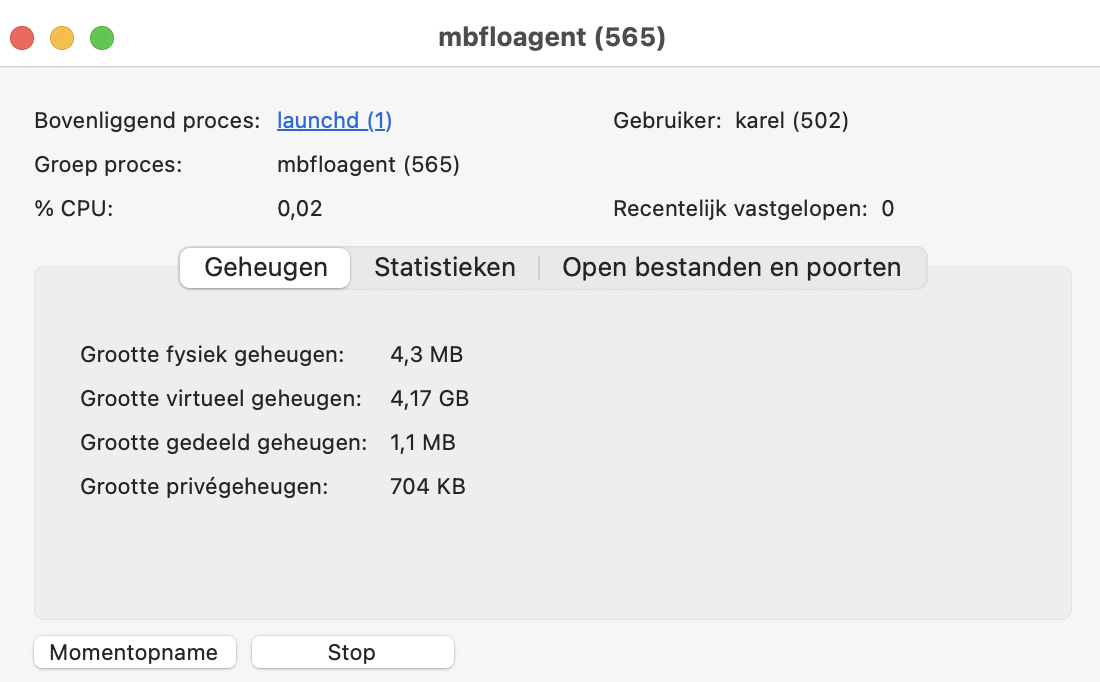The width and height of the screenshot is (1100, 682).
Task: Switch to the Statistieken tab
Action: coord(445,268)
